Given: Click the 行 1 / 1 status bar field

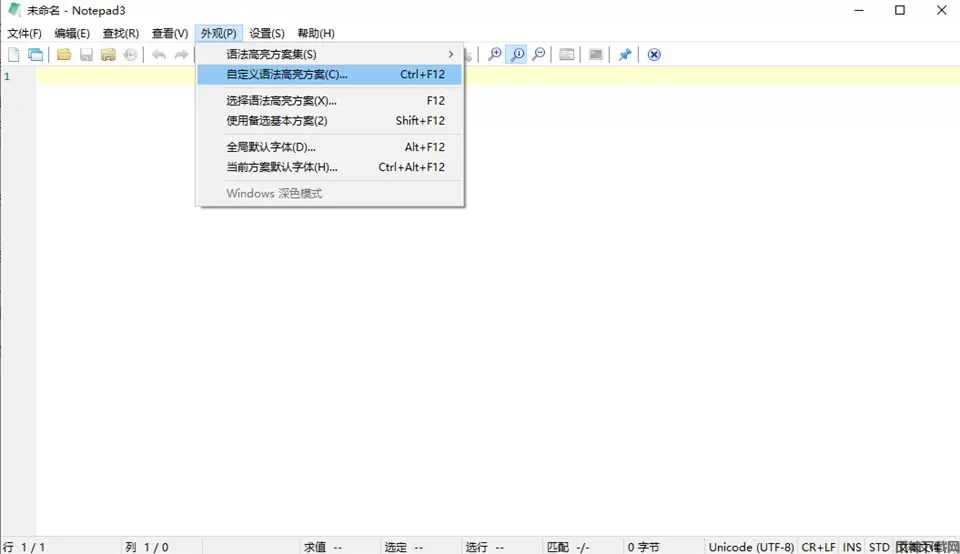Looking at the screenshot, I should [x=61, y=547].
